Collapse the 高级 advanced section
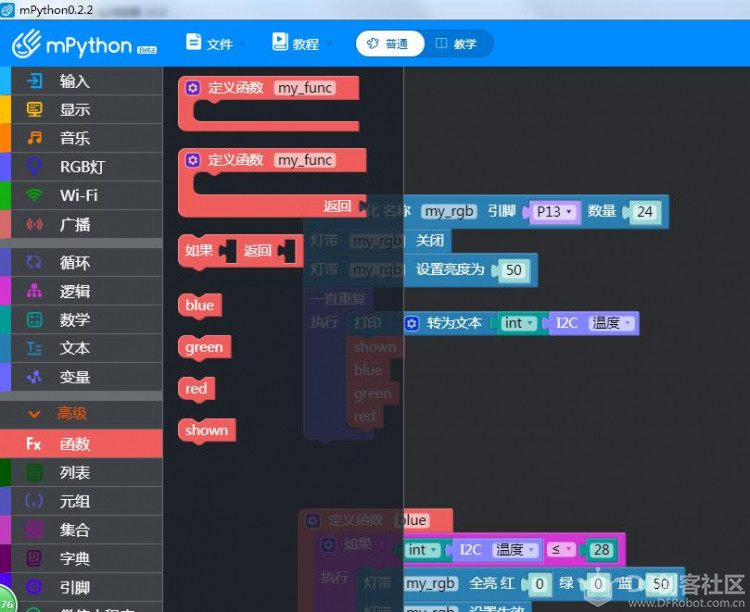The height and width of the screenshot is (612, 750). point(34,414)
